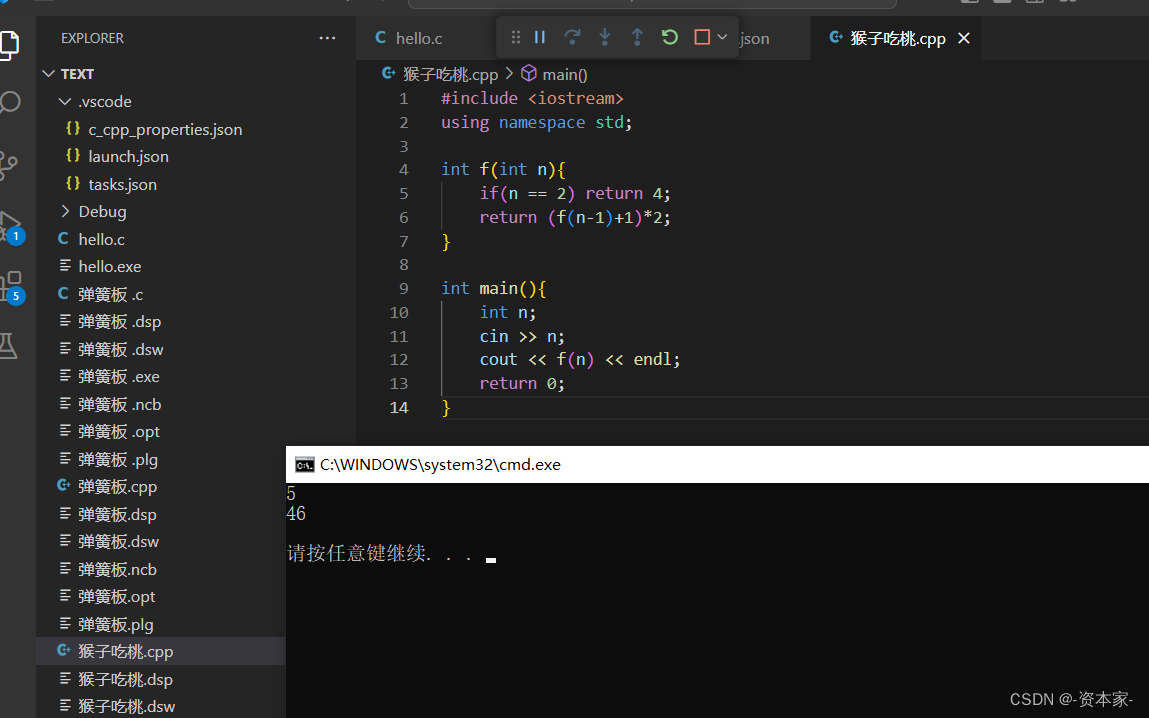Place cursor on 'using namespace std;' line
The image size is (1149, 718).
point(536,122)
